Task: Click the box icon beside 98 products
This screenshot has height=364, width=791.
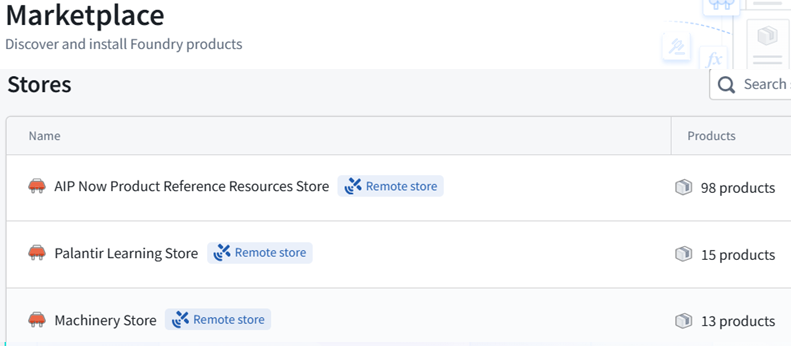Action: coord(684,188)
